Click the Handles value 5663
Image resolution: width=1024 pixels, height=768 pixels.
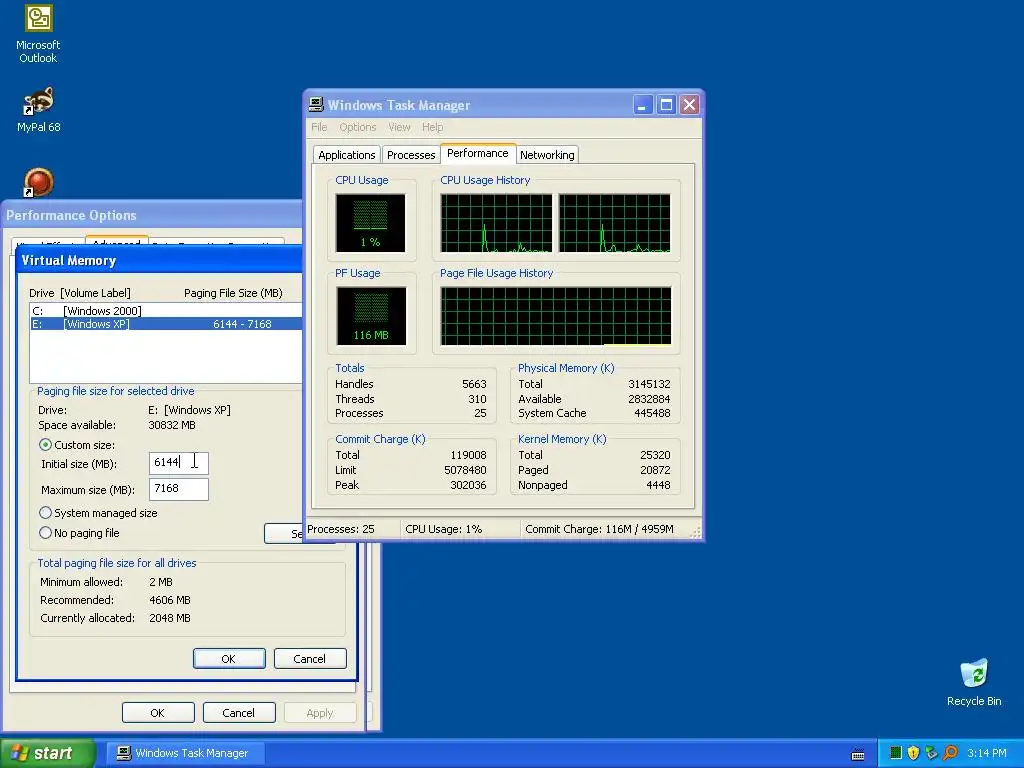(x=474, y=384)
